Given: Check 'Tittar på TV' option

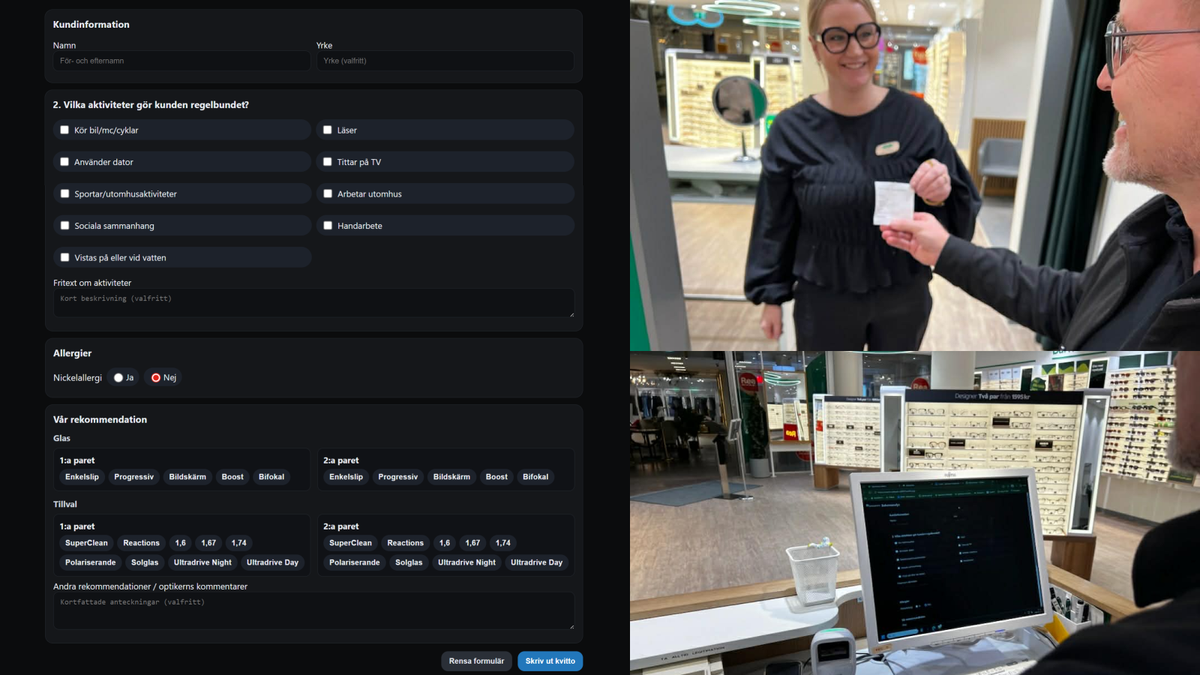Looking at the screenshot, I should click(327, 162).
